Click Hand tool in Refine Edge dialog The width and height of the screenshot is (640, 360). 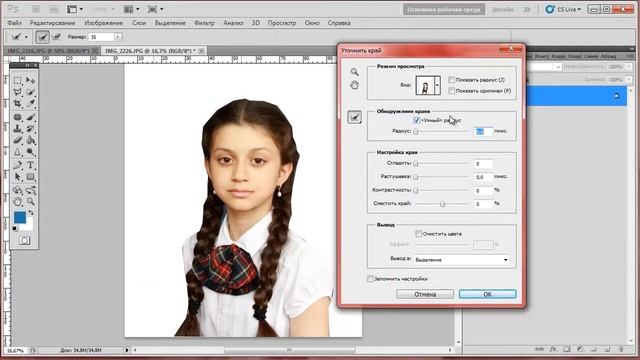pyautogui.click(x=354, y=85)
